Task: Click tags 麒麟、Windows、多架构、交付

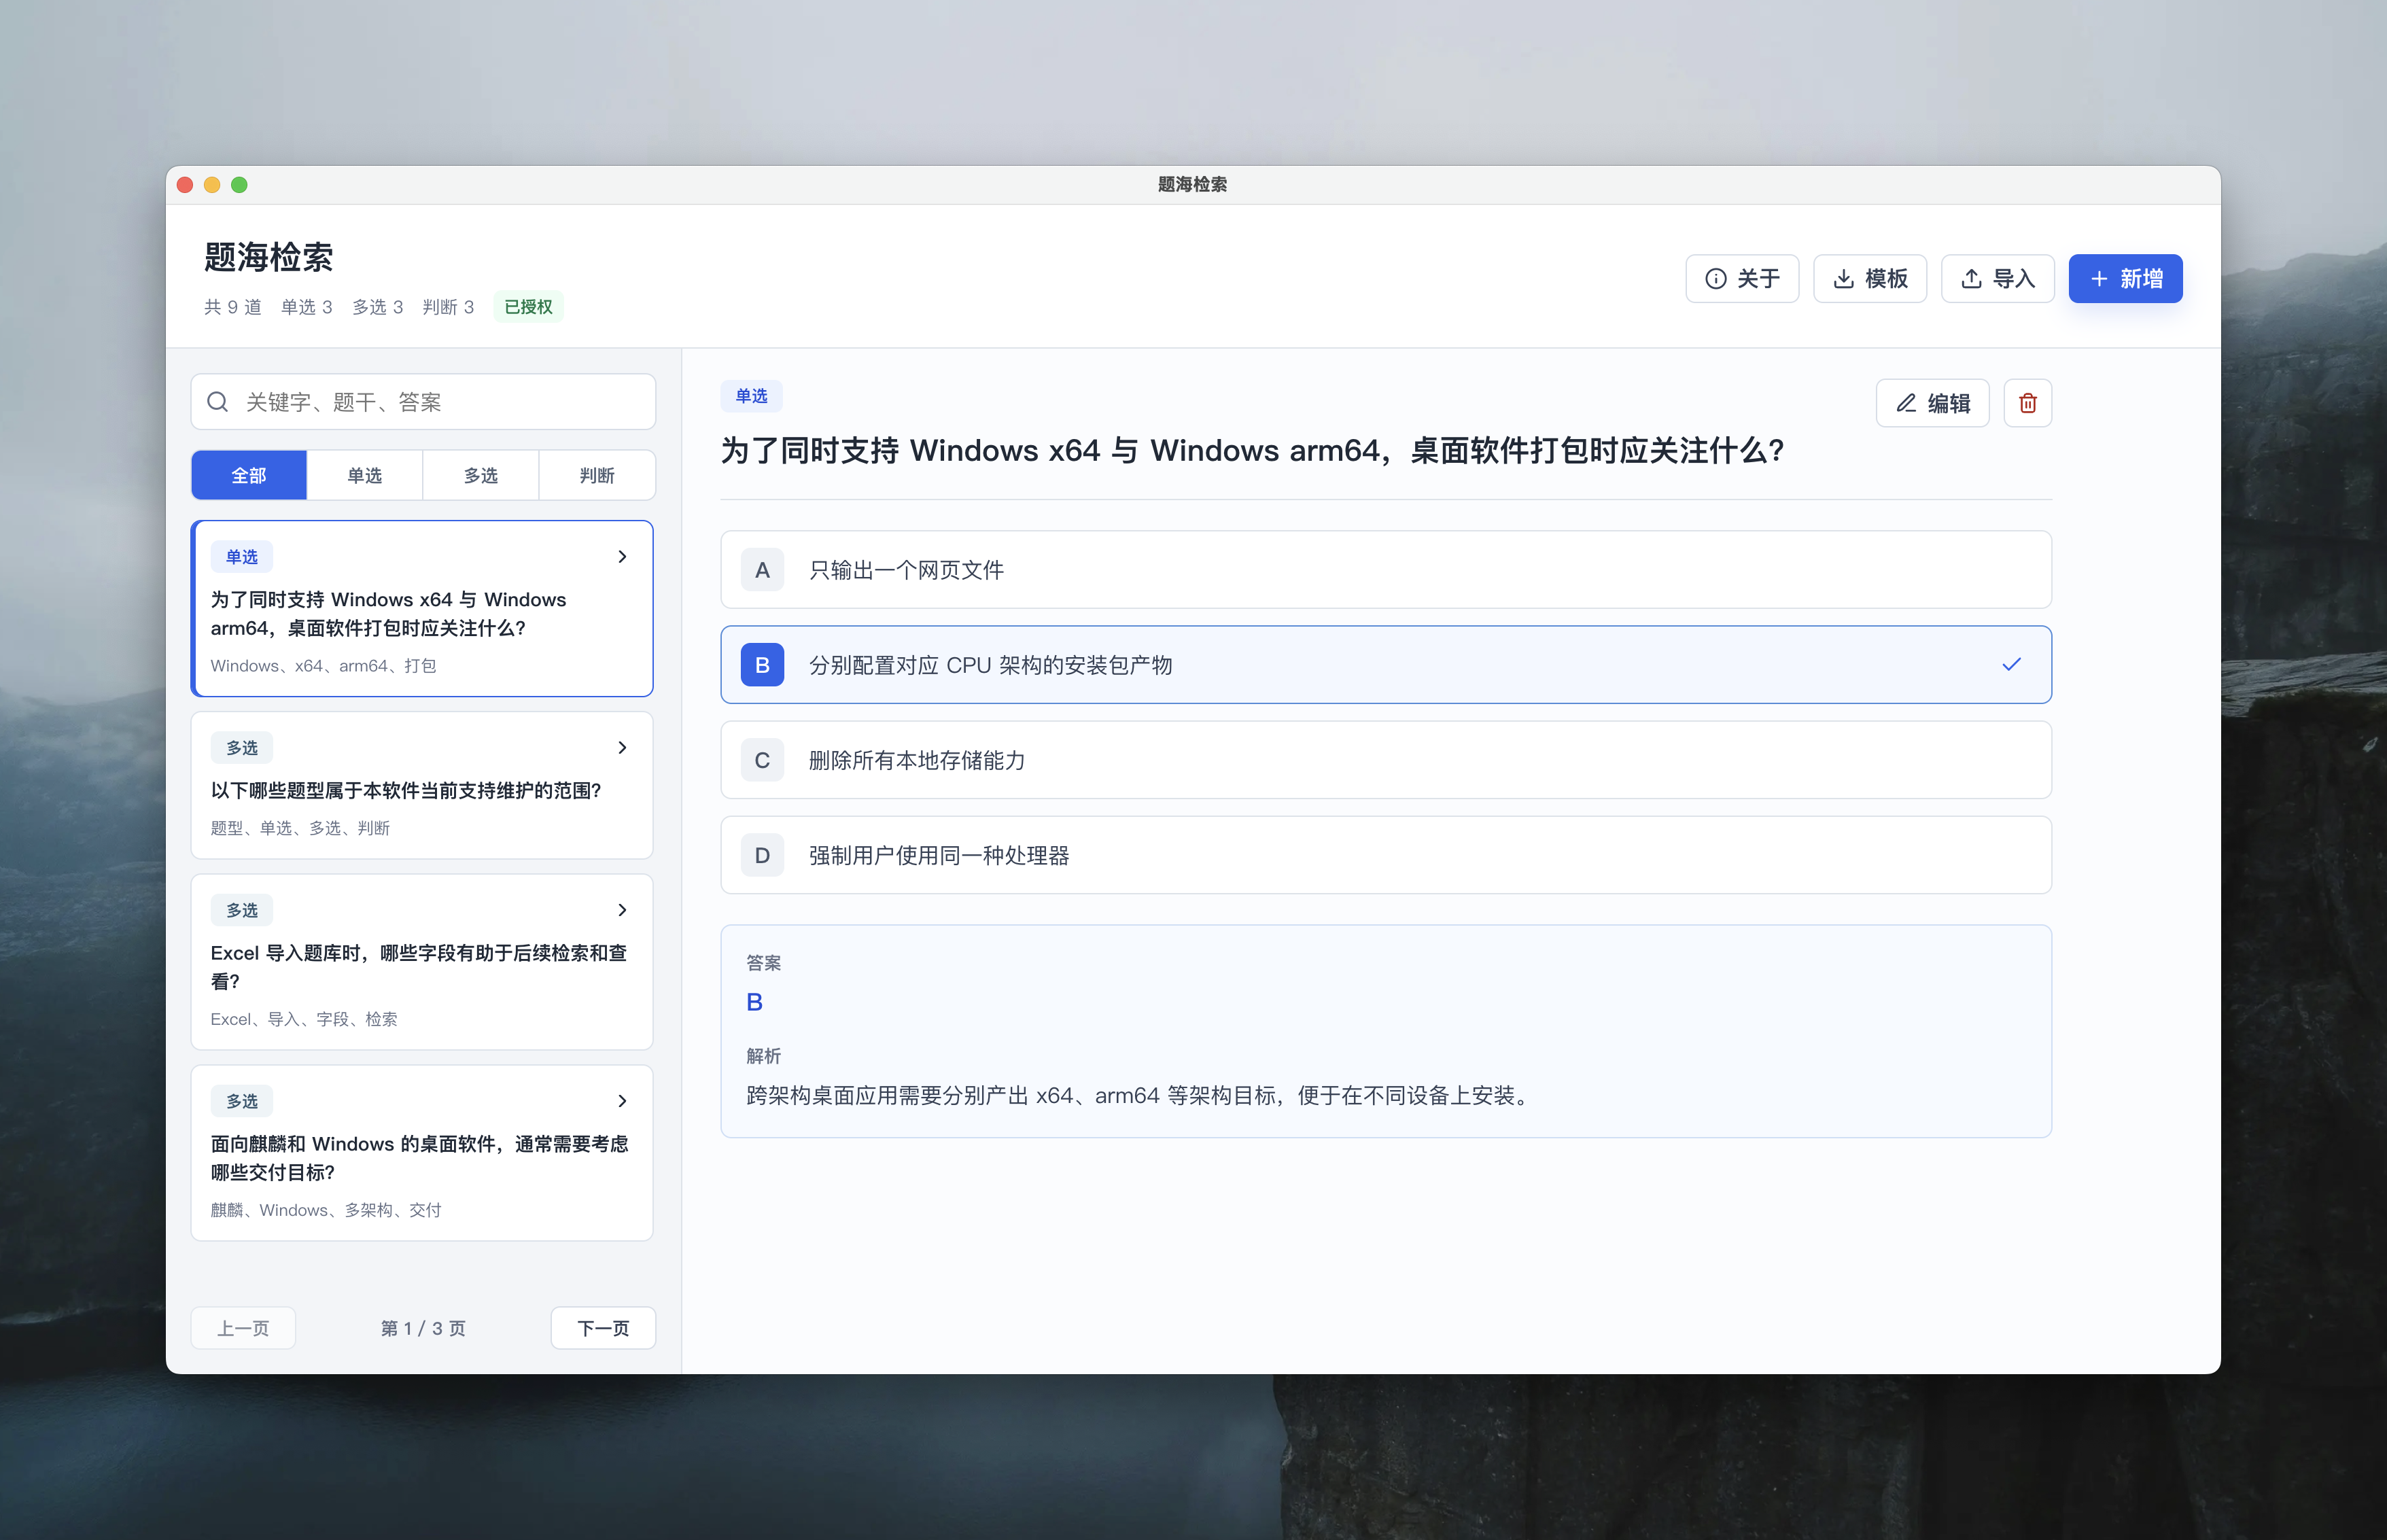Action: (326, 1210)
